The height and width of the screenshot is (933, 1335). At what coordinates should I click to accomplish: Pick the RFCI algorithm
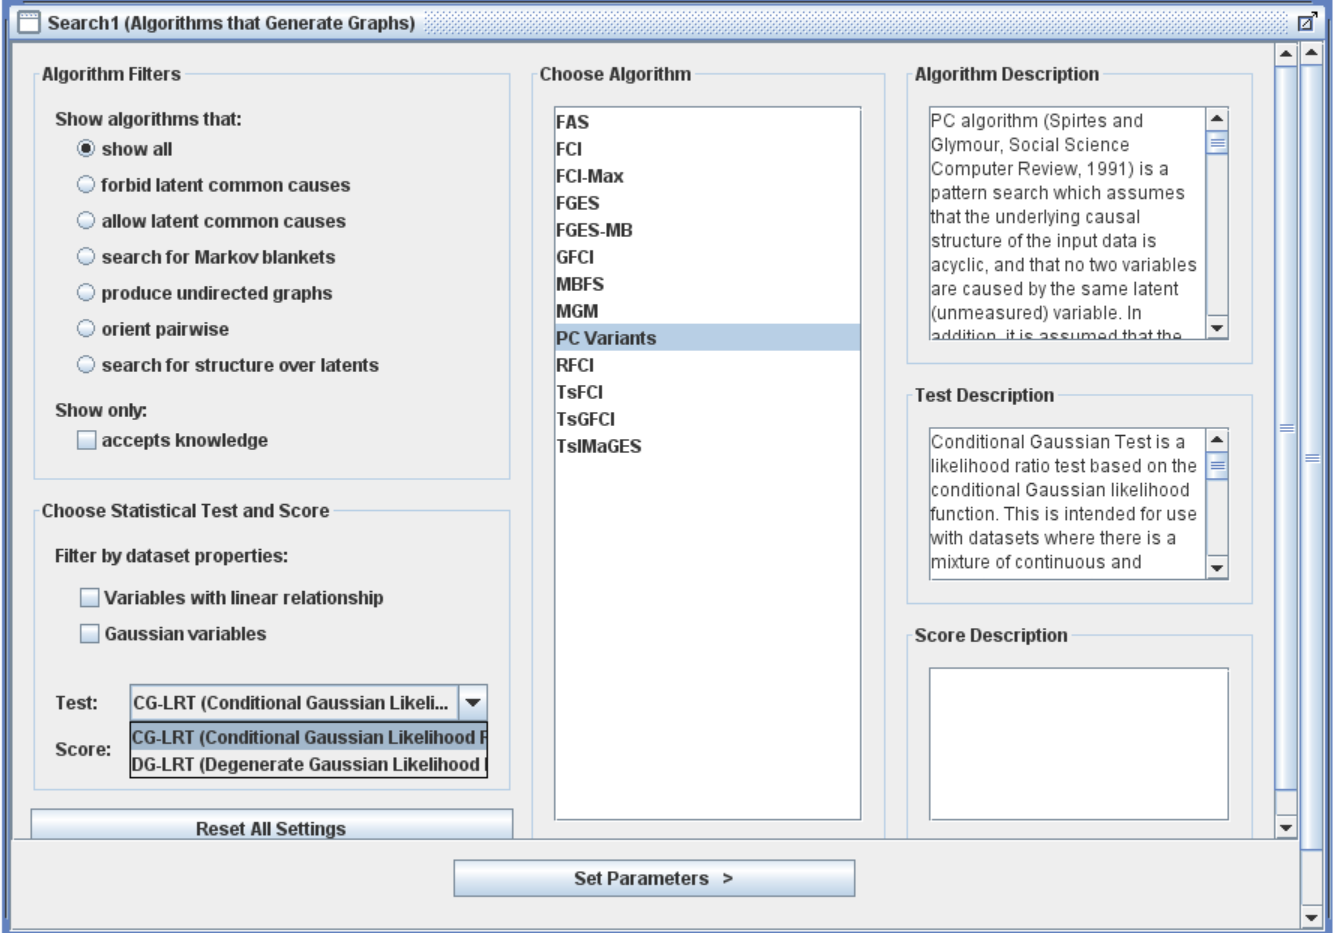tap(707, 365)
